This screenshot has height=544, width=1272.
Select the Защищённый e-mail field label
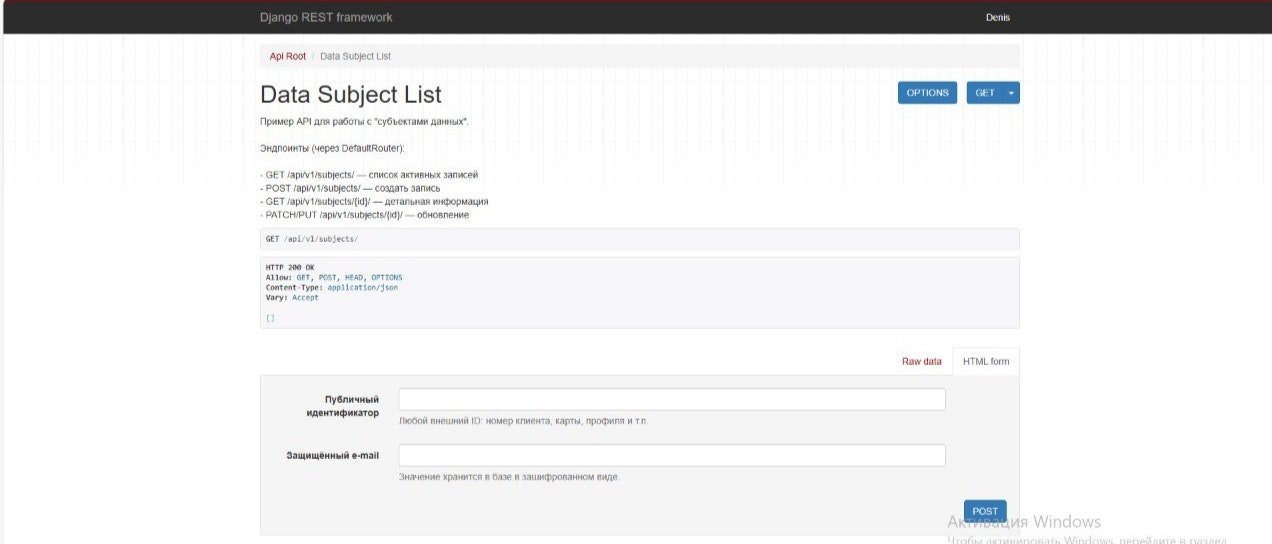tap(333, 455)
